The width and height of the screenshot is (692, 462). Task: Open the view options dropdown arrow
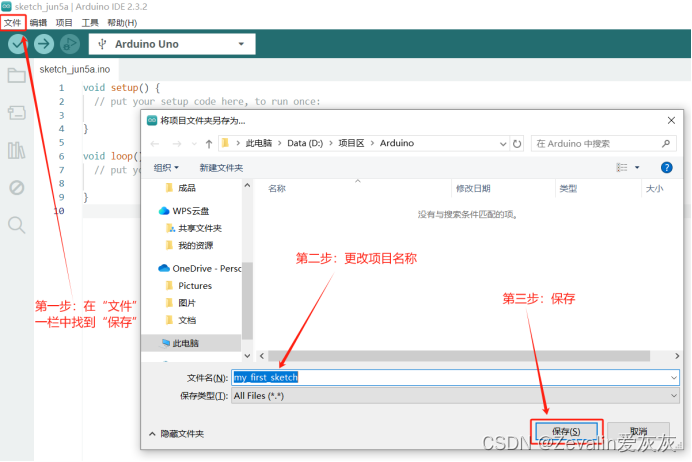[x=637, y=168]
